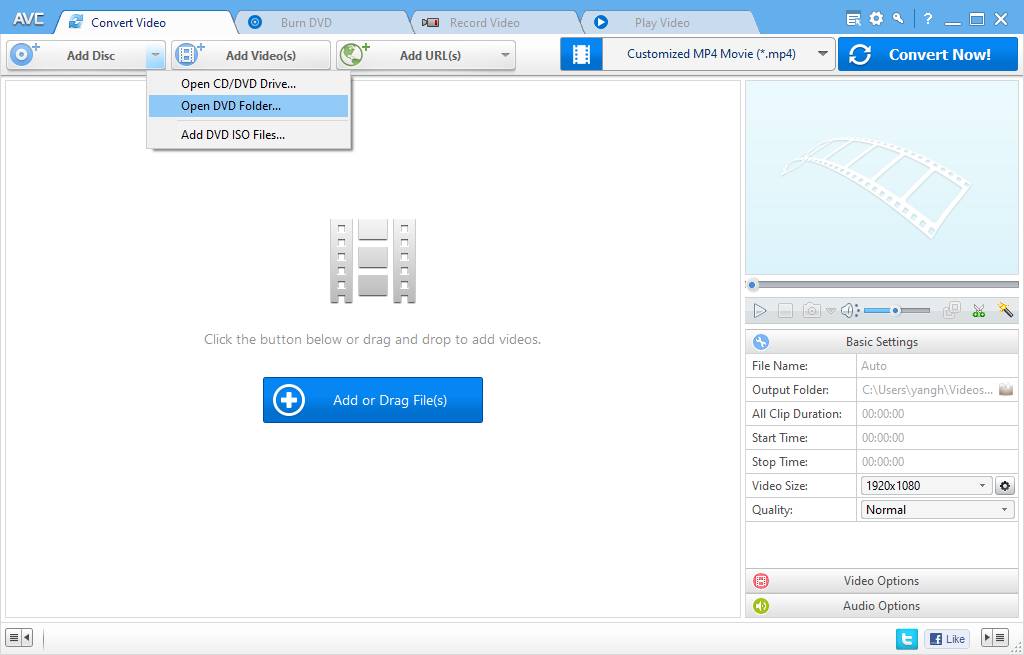
Task: Open video effects via the magic wand icon
Action: [x=1005, y=310]
